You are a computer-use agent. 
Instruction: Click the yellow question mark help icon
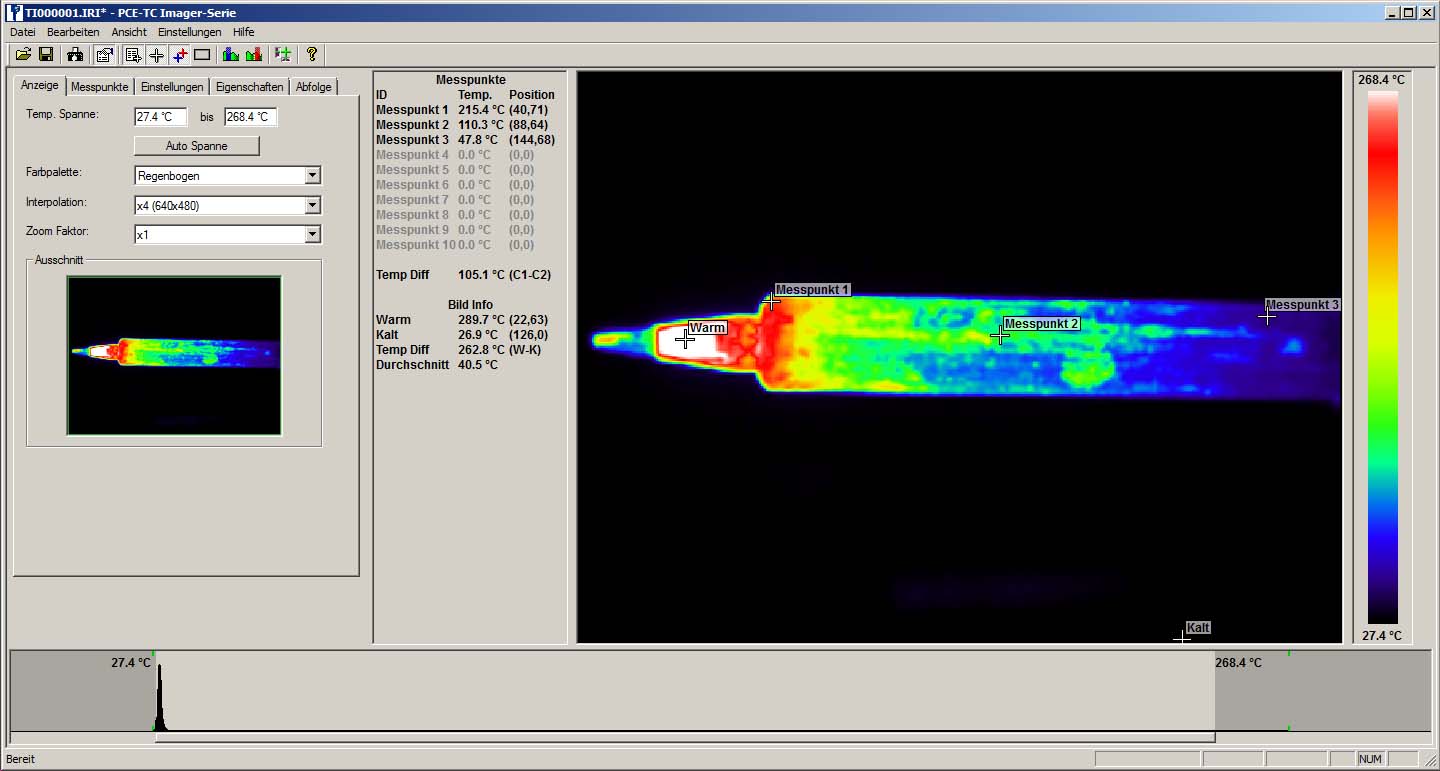pos(311,54)
